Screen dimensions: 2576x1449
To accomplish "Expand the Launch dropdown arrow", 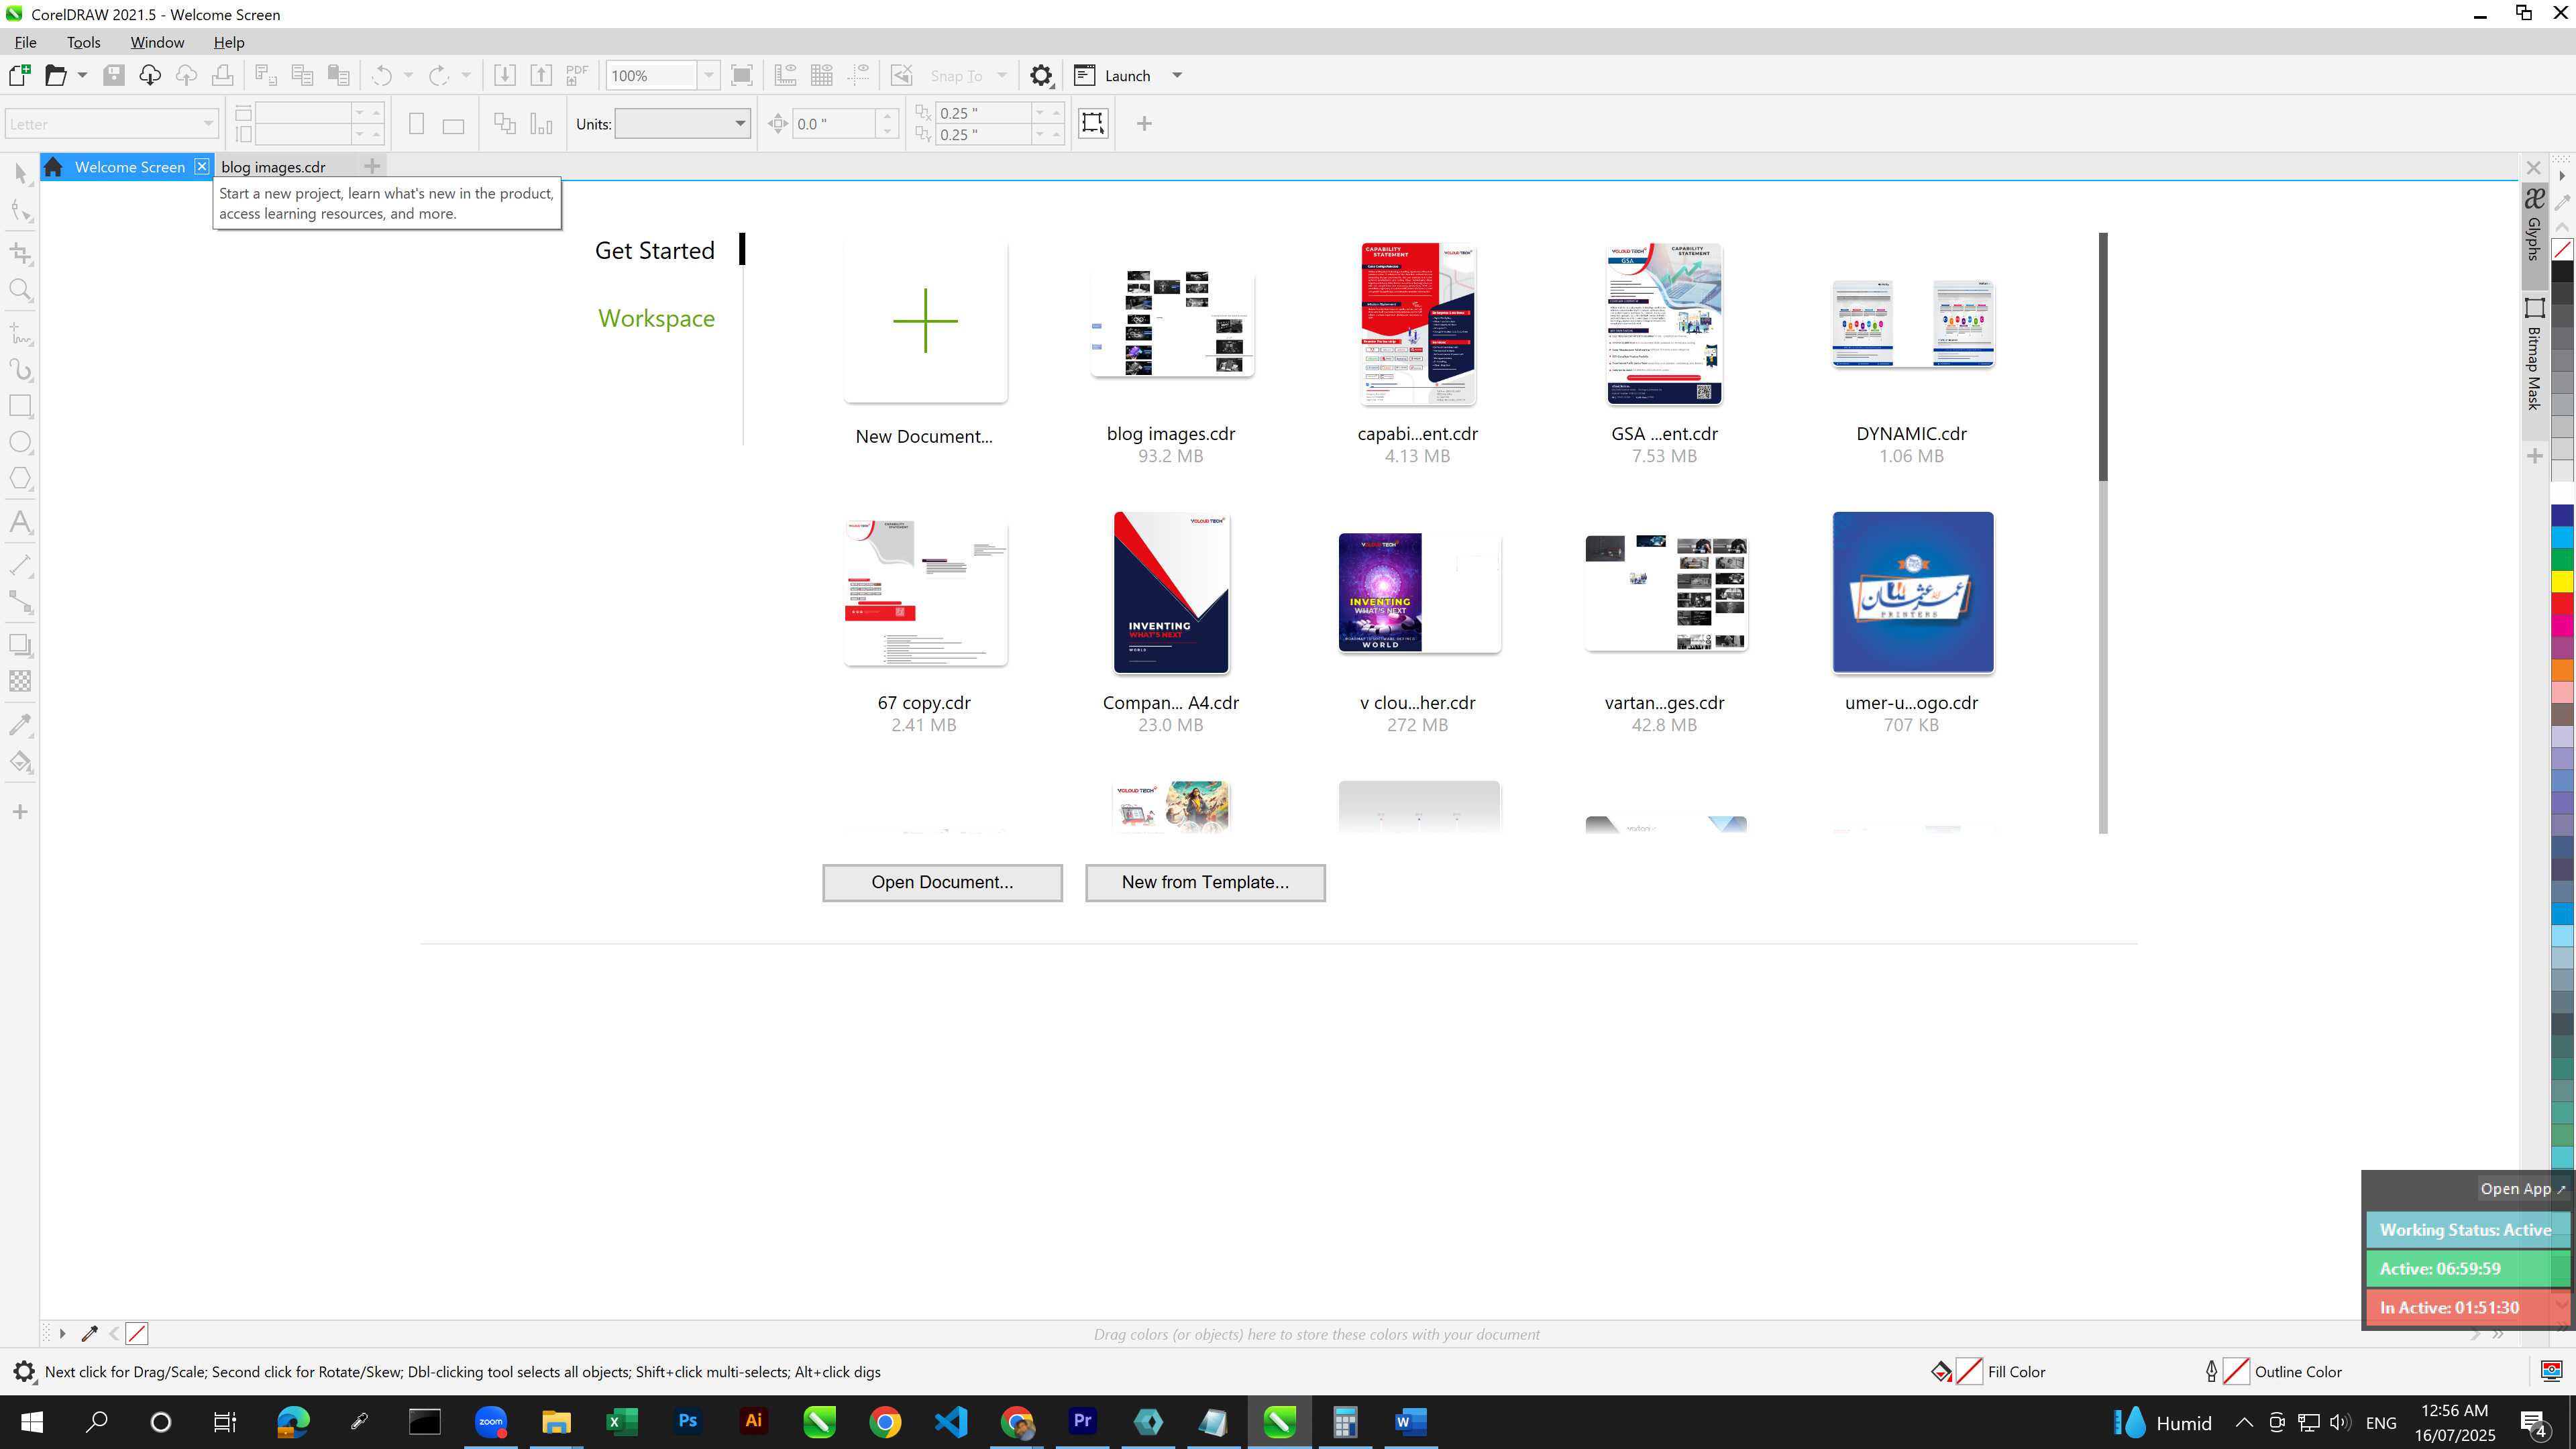I will click(1177, 75).
